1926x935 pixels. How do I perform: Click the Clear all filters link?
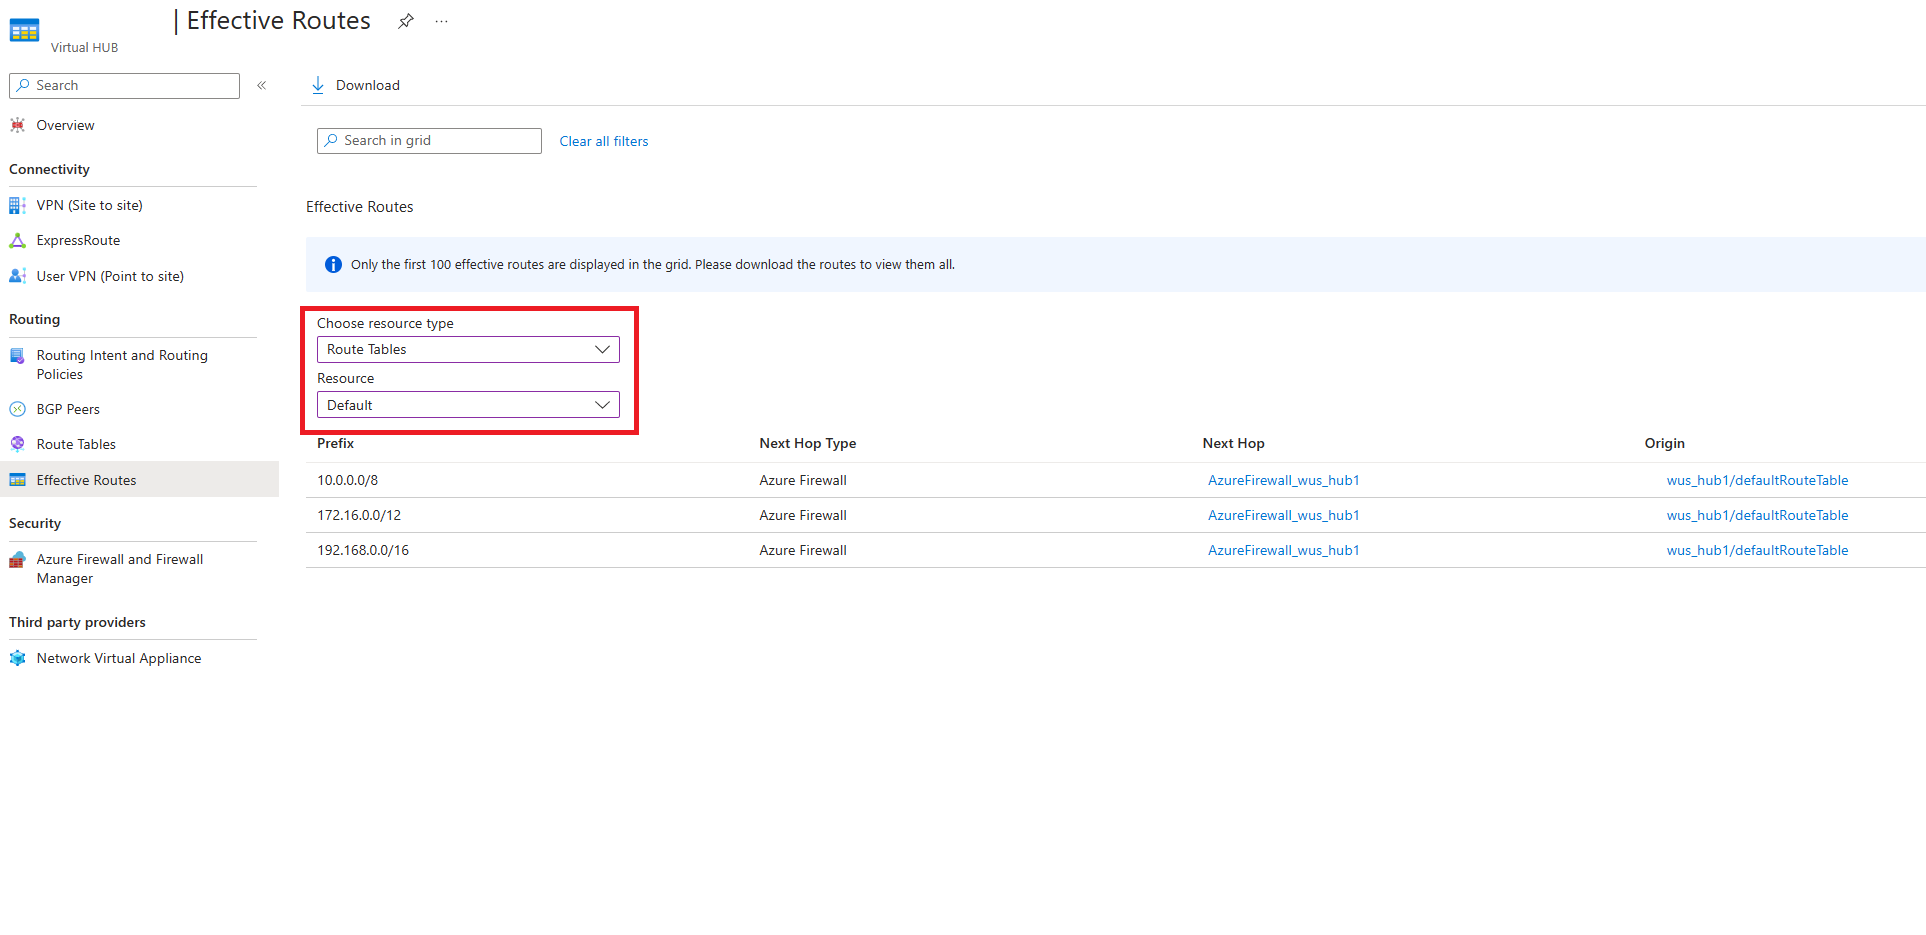603,140
